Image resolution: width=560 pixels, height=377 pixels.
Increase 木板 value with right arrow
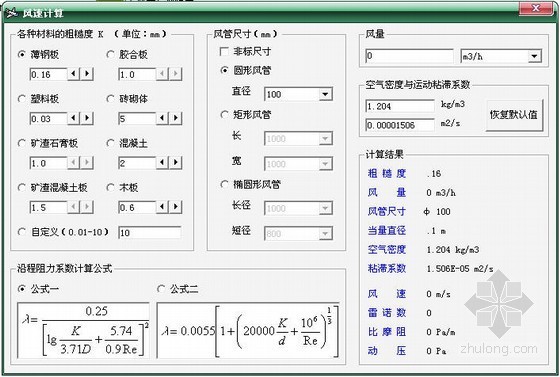tap(175, 207)
